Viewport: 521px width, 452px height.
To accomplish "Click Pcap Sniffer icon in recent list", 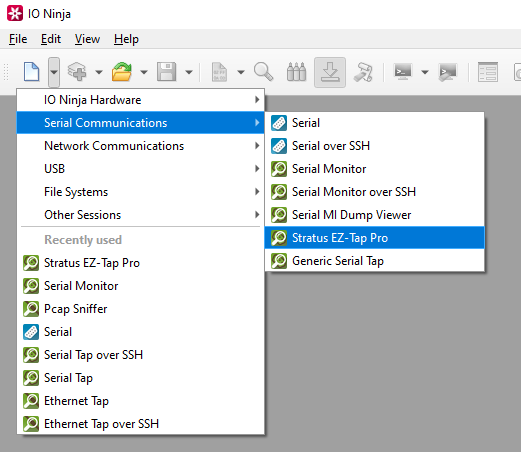I will [31, 309].
